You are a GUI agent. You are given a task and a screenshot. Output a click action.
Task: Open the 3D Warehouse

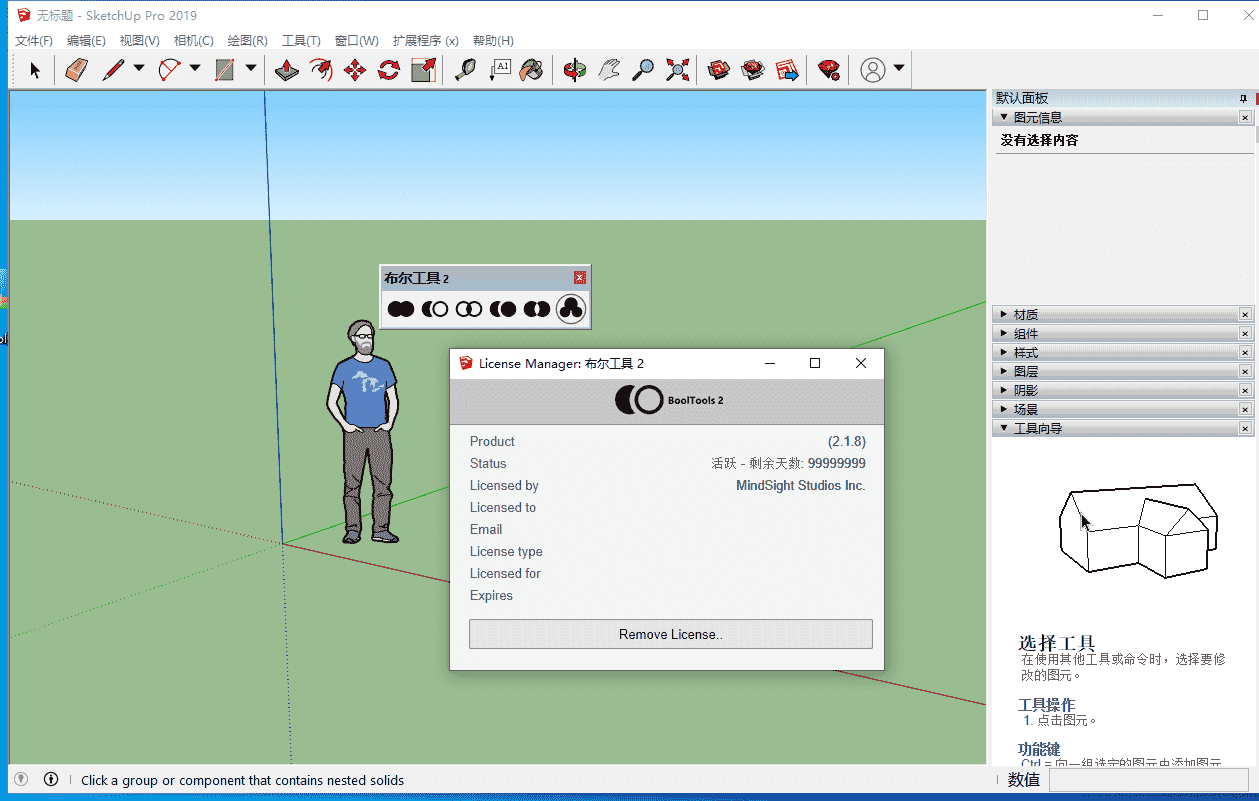719,70
